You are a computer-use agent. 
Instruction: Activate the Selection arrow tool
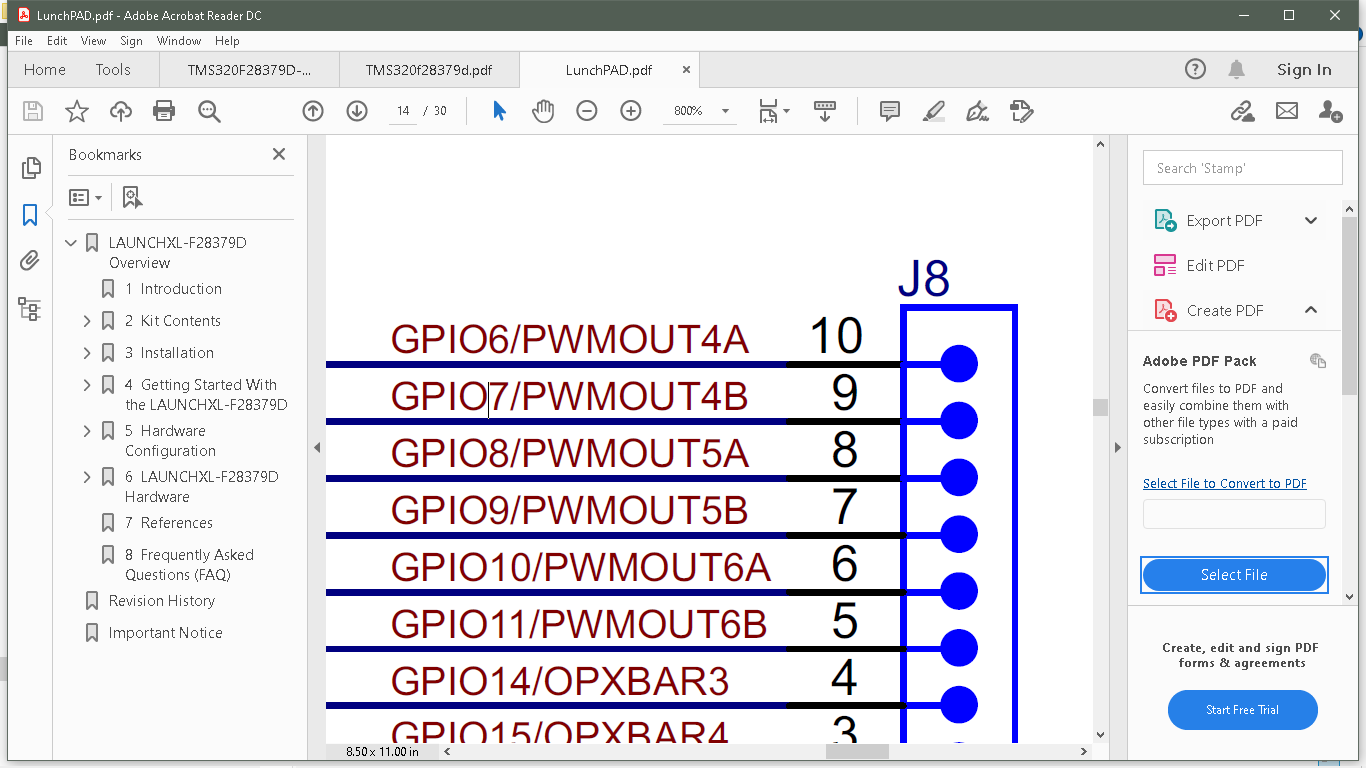[x=499, y=111]
